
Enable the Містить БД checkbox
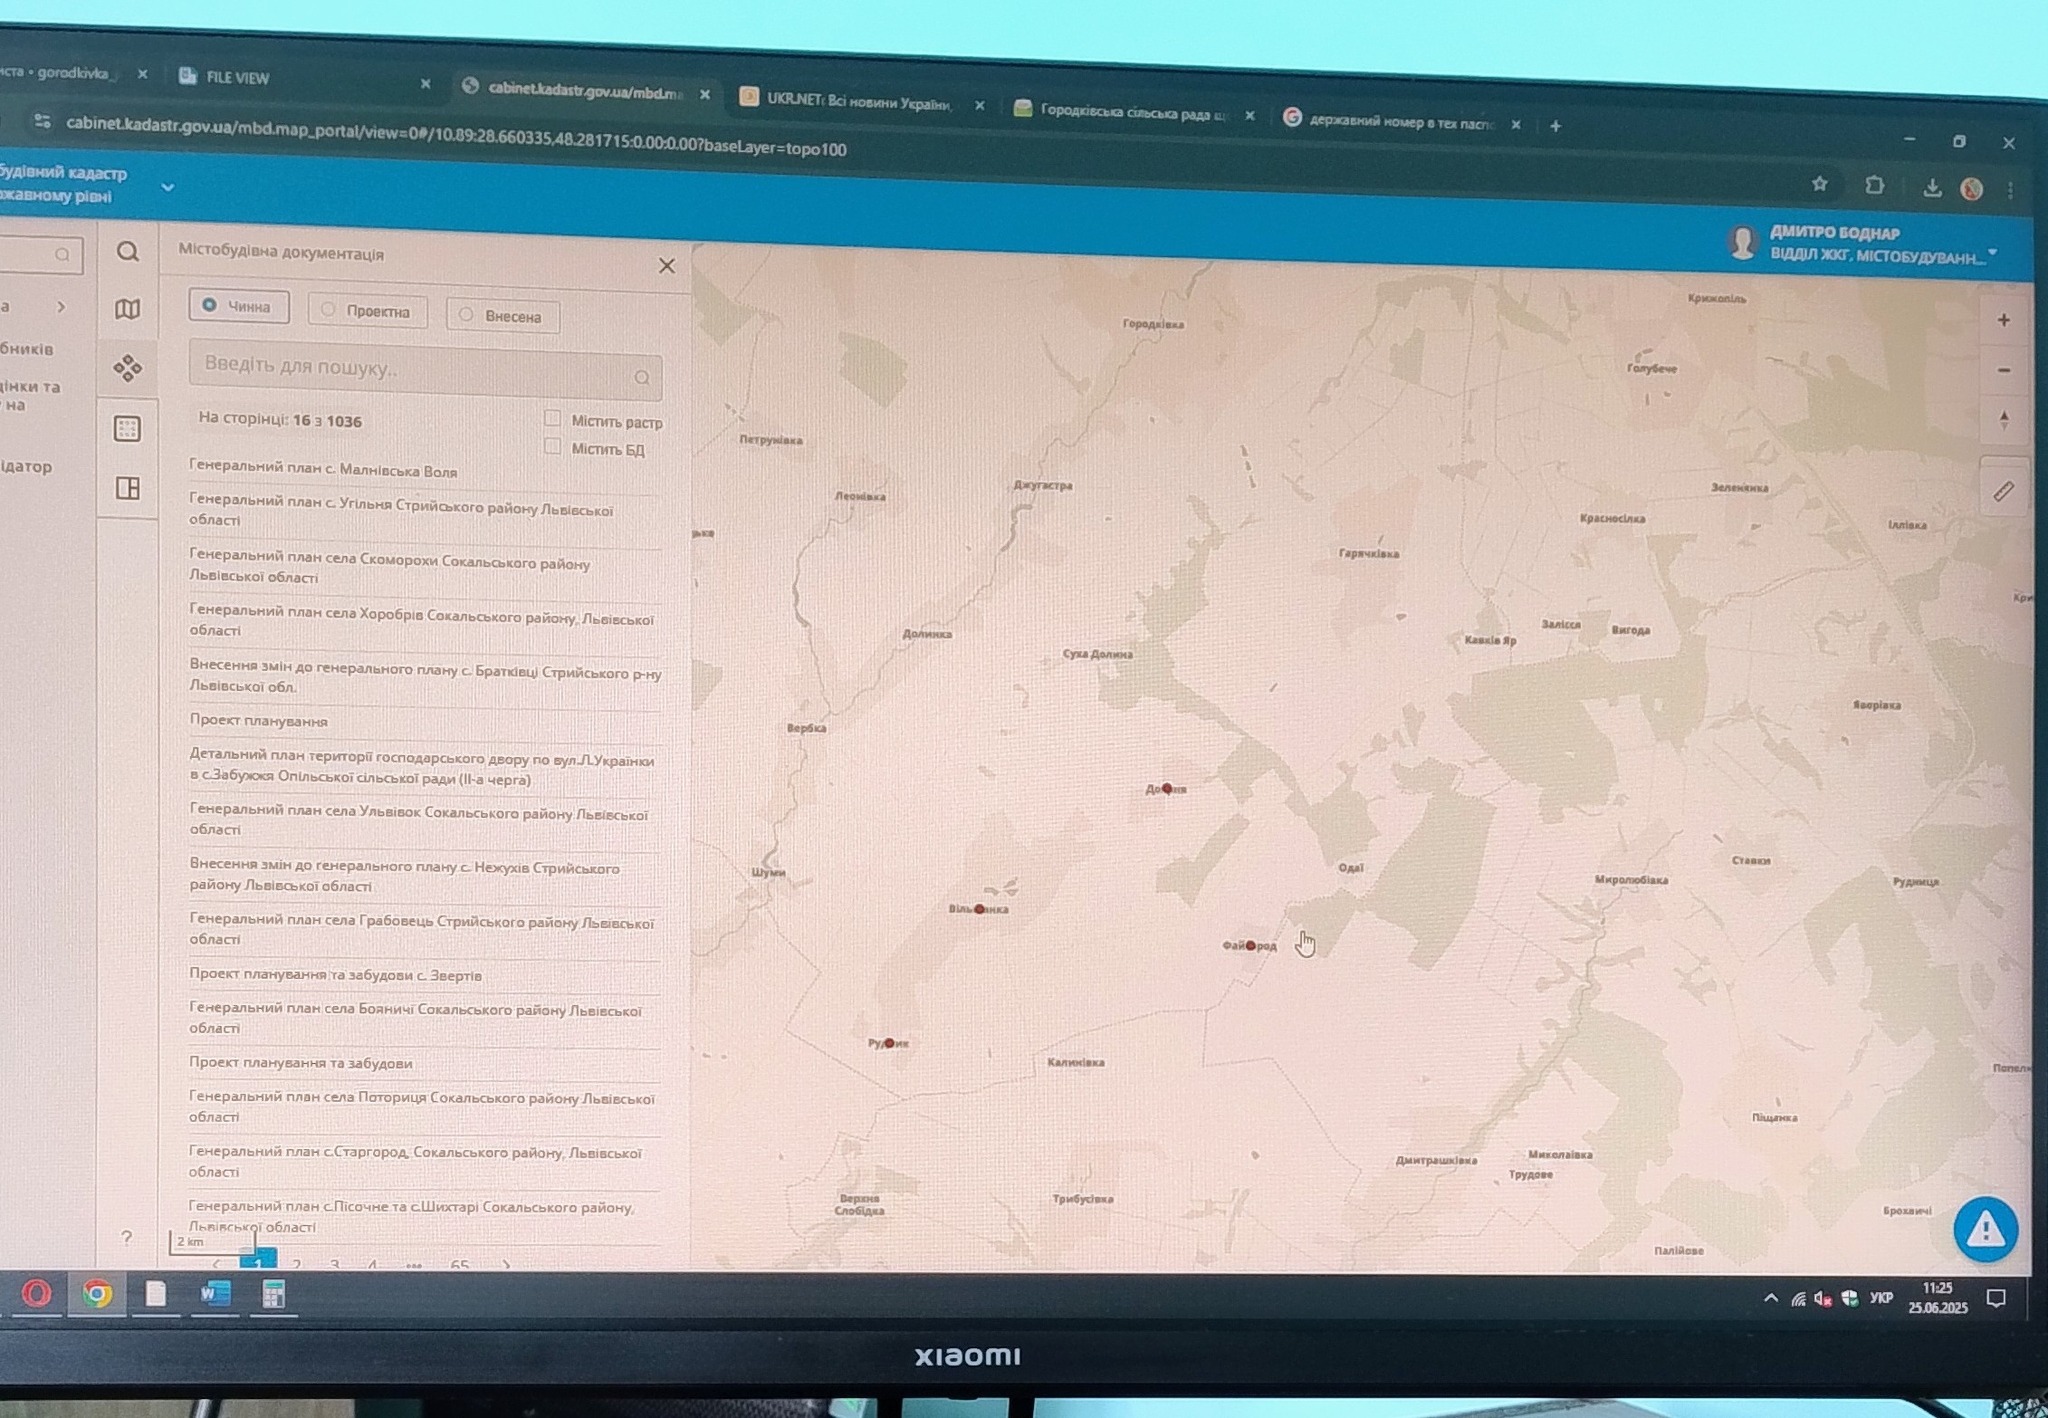(552, 446)
